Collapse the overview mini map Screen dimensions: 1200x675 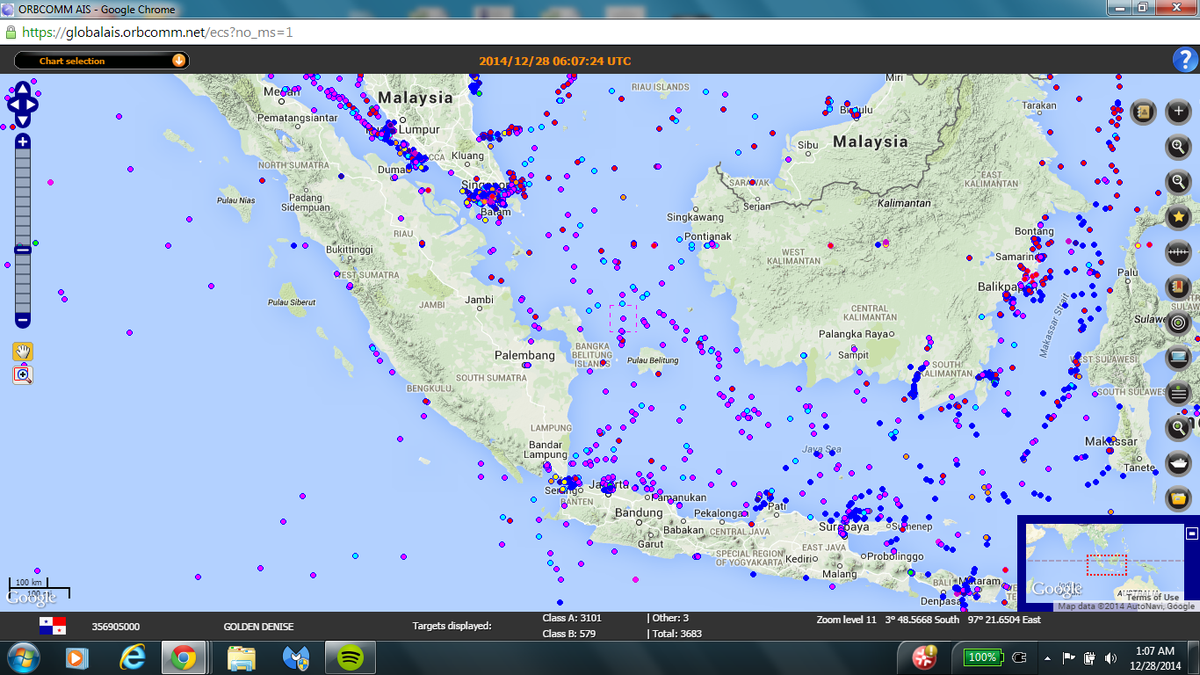1191,534
